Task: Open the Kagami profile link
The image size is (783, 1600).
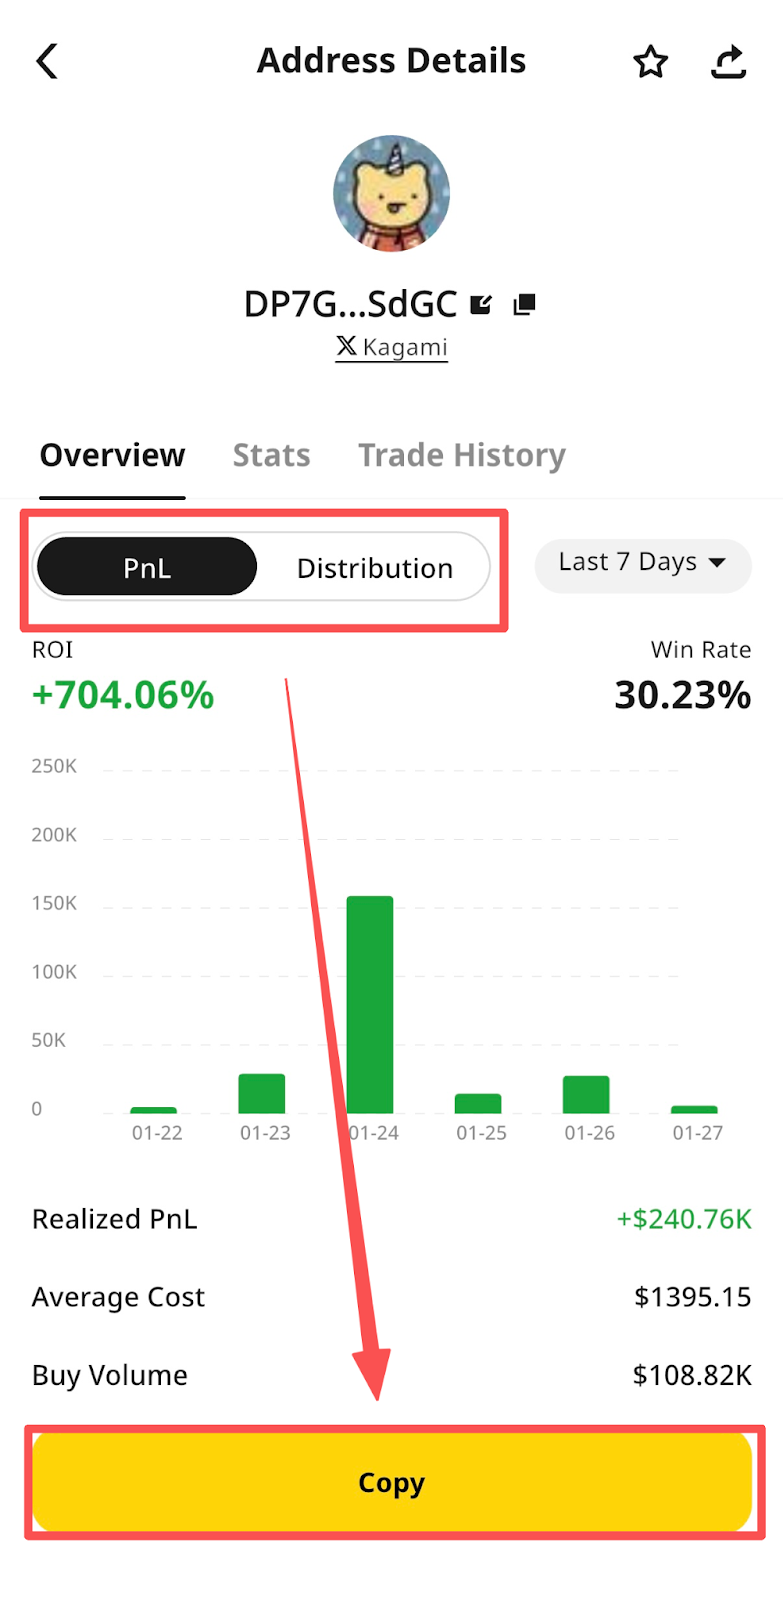Action: 404,347
